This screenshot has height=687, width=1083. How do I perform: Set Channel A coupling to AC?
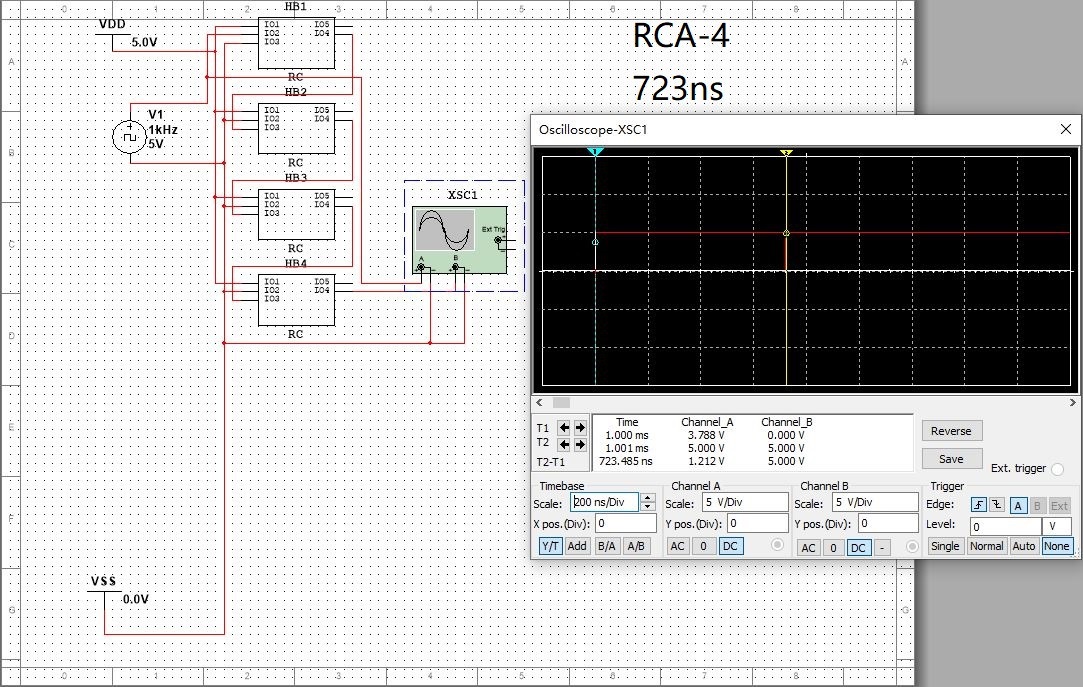[x=678, y=546]
